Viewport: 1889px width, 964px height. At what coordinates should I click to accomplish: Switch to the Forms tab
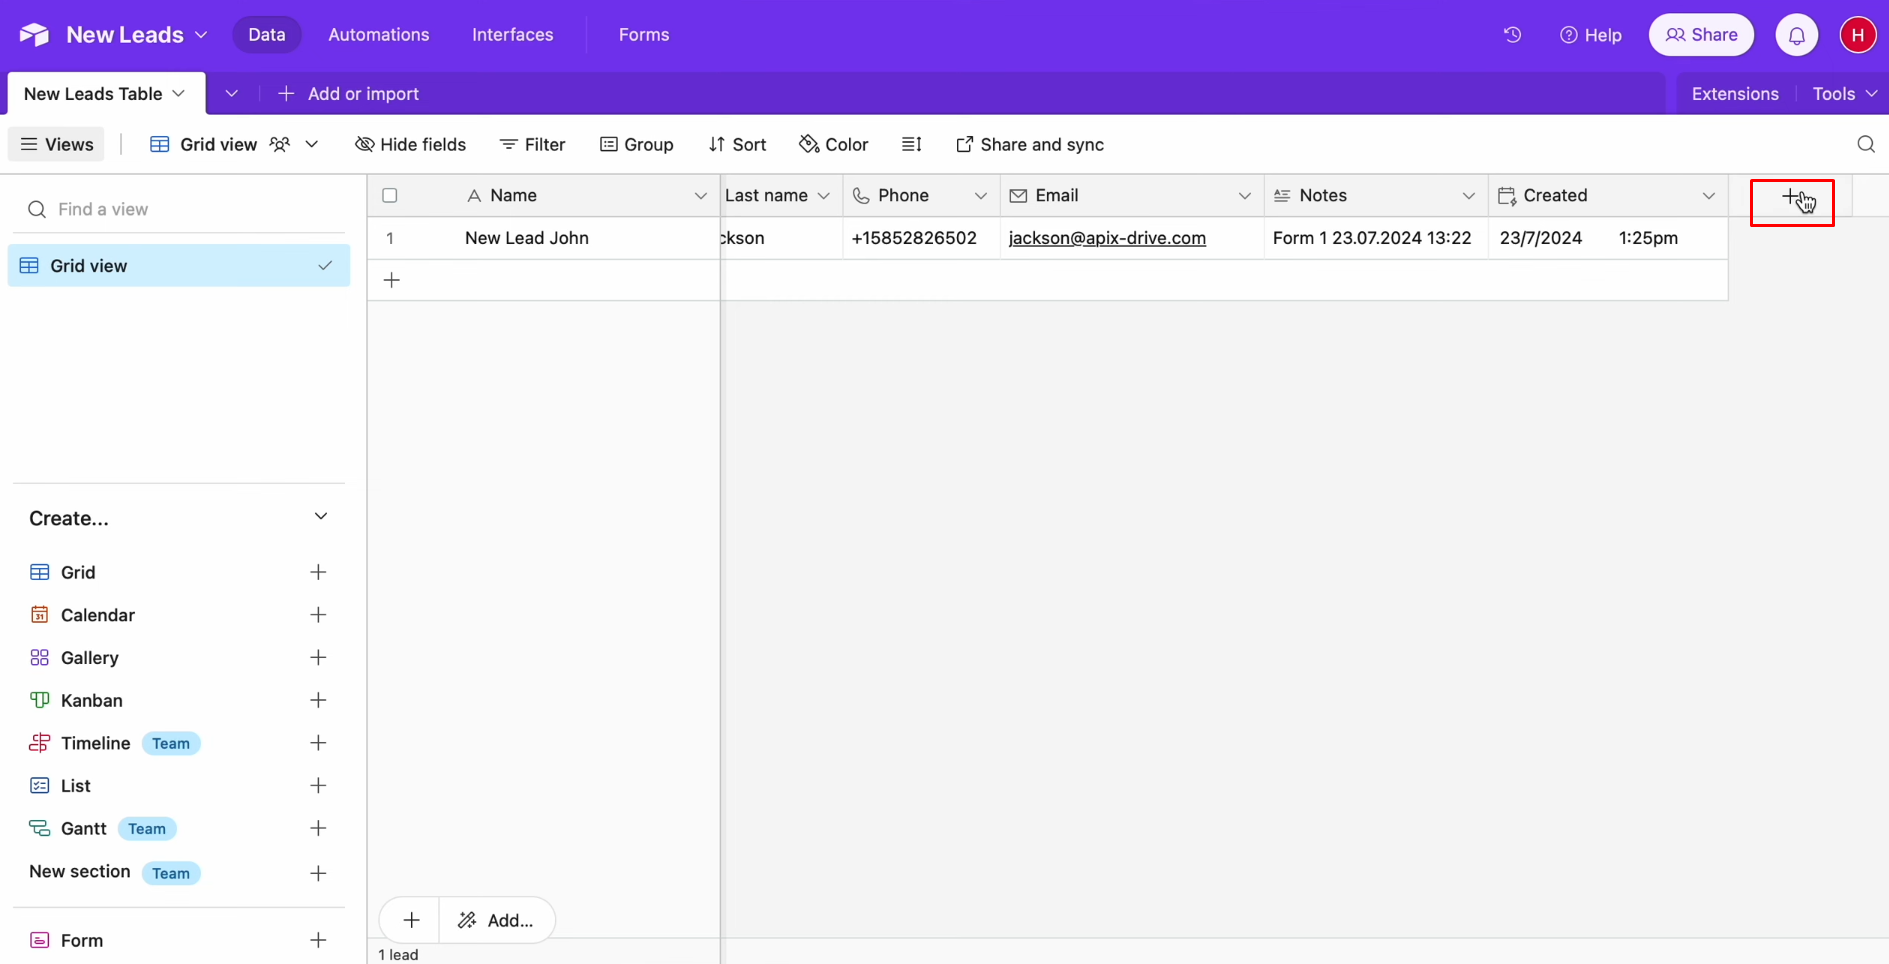643,34
